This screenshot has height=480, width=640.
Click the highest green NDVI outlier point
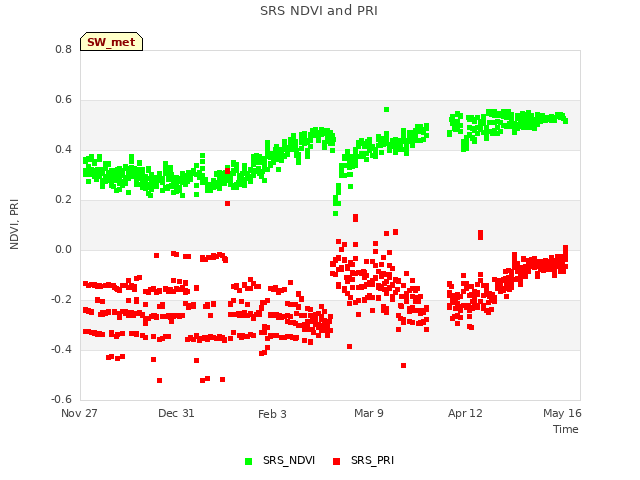click(387, 109)
